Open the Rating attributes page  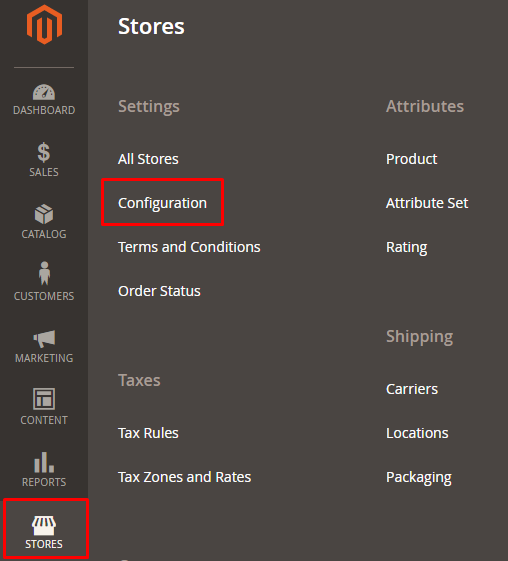tap(406, 247)
